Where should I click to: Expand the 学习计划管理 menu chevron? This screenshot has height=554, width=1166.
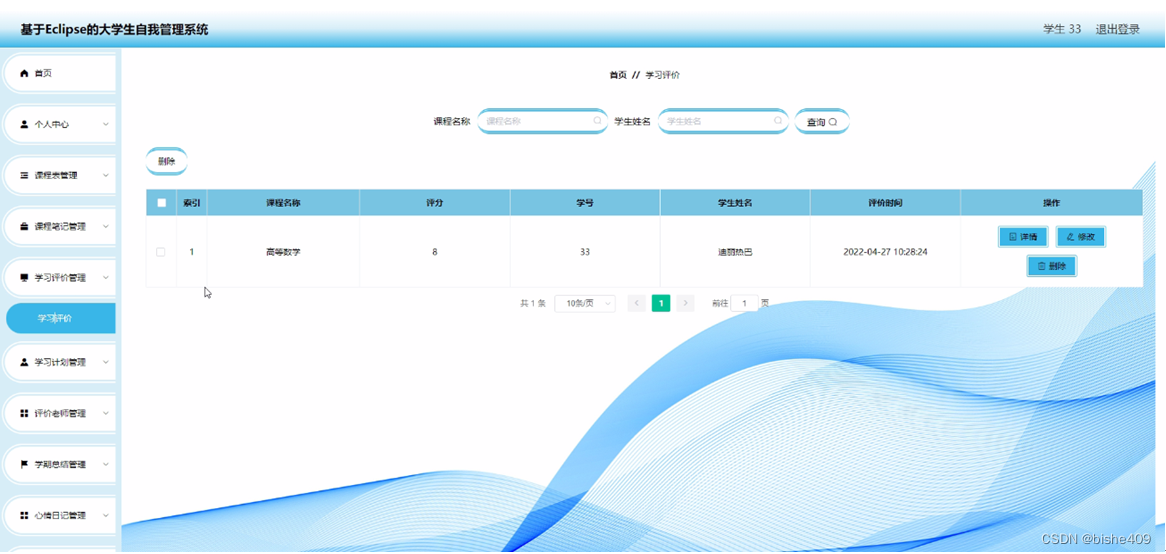pos(106,362)
